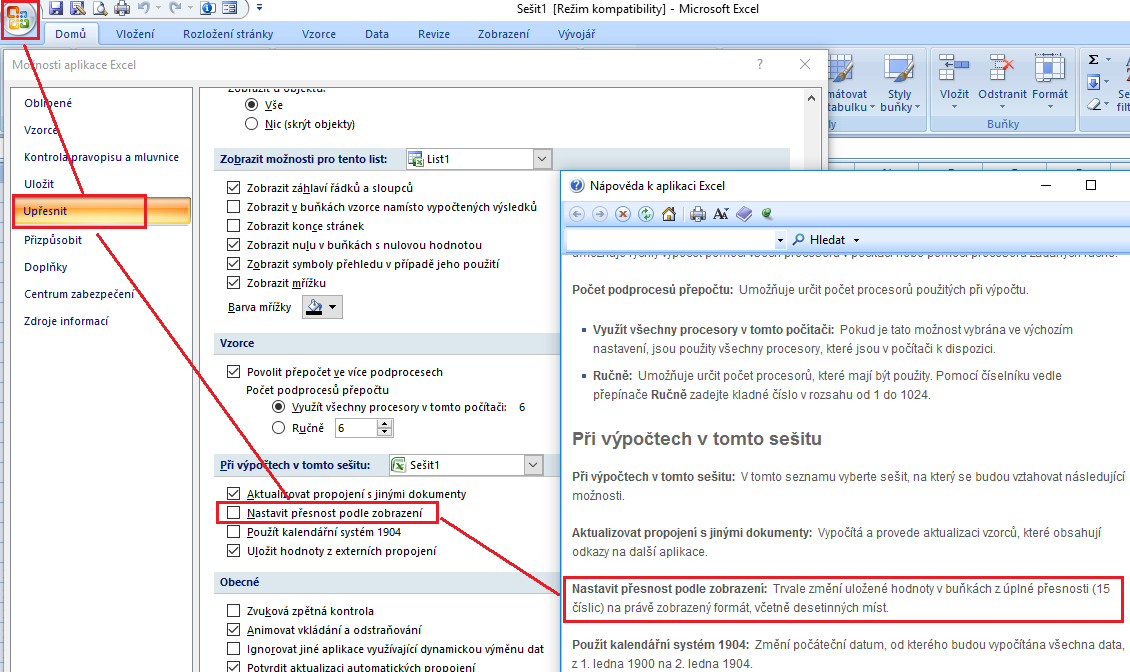Click the Back arrow in Help window
Viewport: 1130px width, 672px height.
click(577, 214)
